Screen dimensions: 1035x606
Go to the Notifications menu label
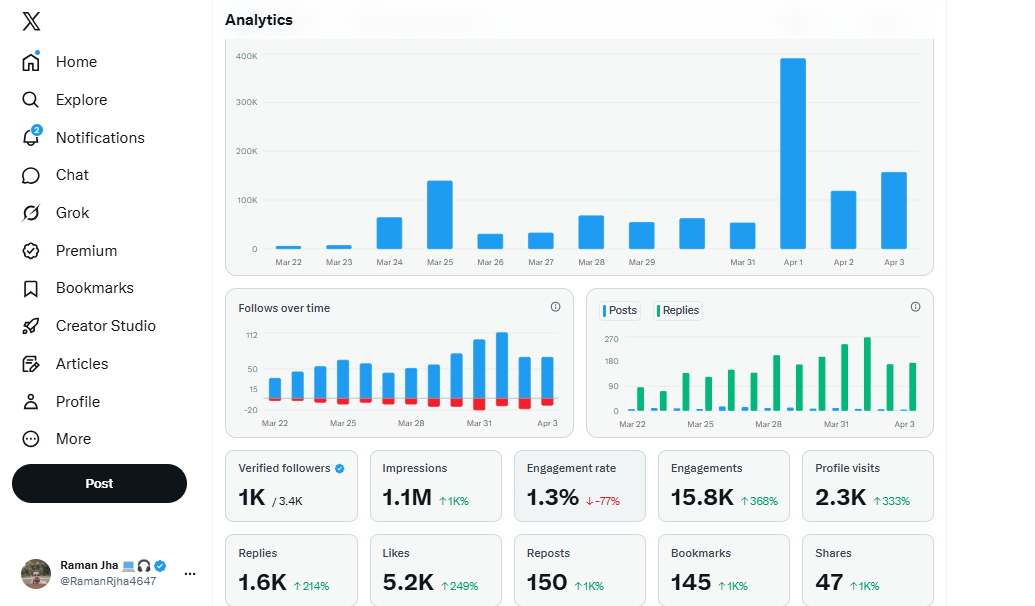[x=100, y=138]
